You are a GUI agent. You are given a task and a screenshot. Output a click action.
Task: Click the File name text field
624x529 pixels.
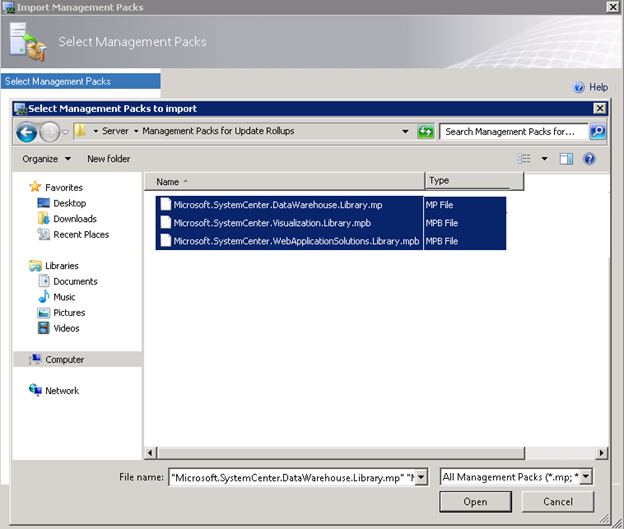[292, 477]
